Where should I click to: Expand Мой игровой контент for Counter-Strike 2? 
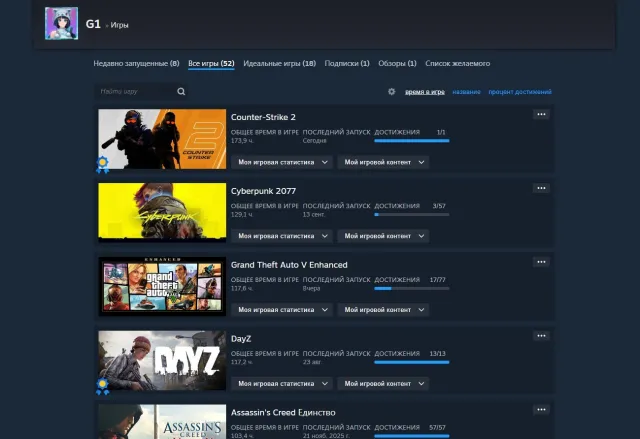383,162
